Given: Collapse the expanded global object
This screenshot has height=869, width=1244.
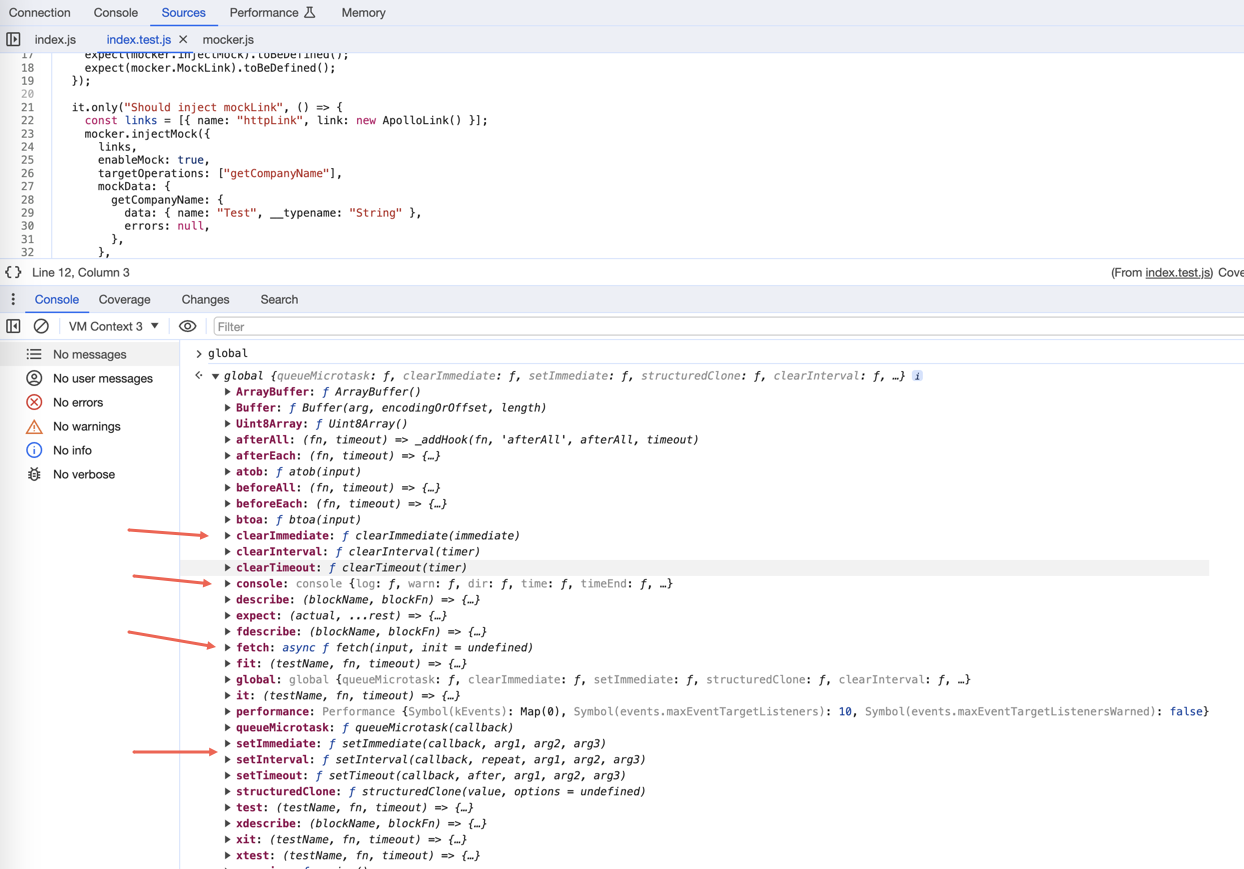Looking at the screenshot, I should pos(215,376).
